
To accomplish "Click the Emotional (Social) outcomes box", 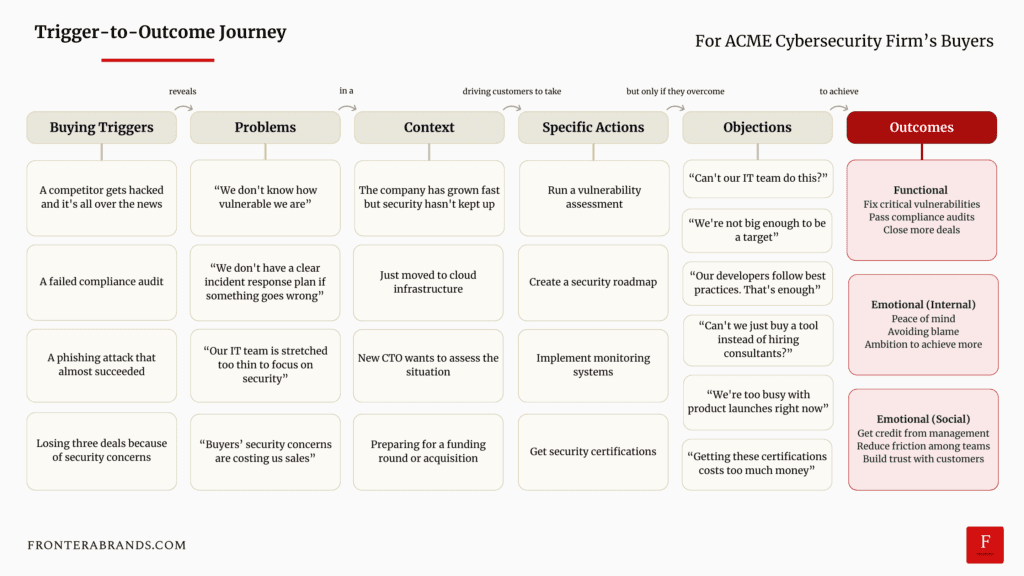I will click(x=922, y=439).
